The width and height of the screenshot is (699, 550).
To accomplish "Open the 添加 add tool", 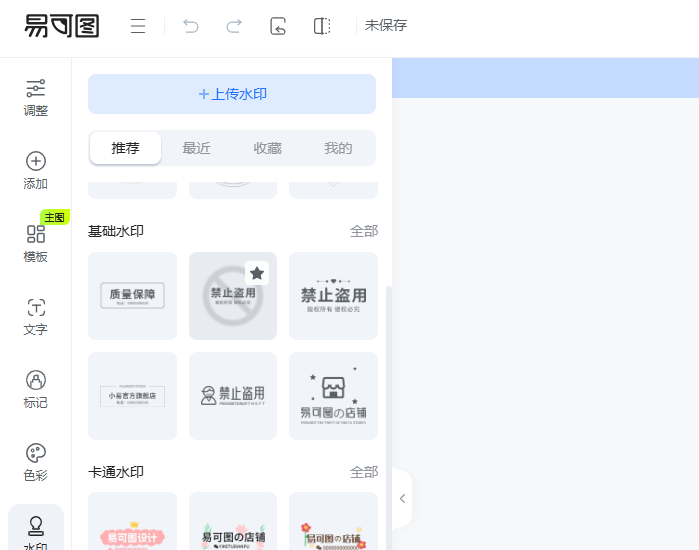I will (x=36, y=171).
